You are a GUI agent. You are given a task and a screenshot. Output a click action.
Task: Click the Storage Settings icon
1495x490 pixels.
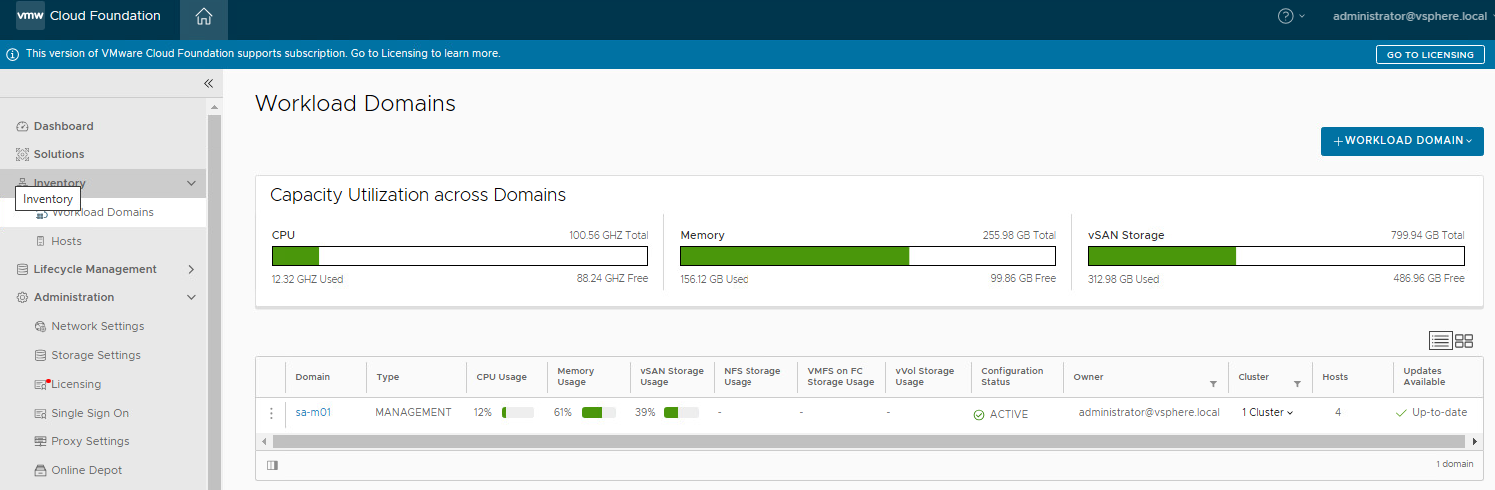point(41,356)
